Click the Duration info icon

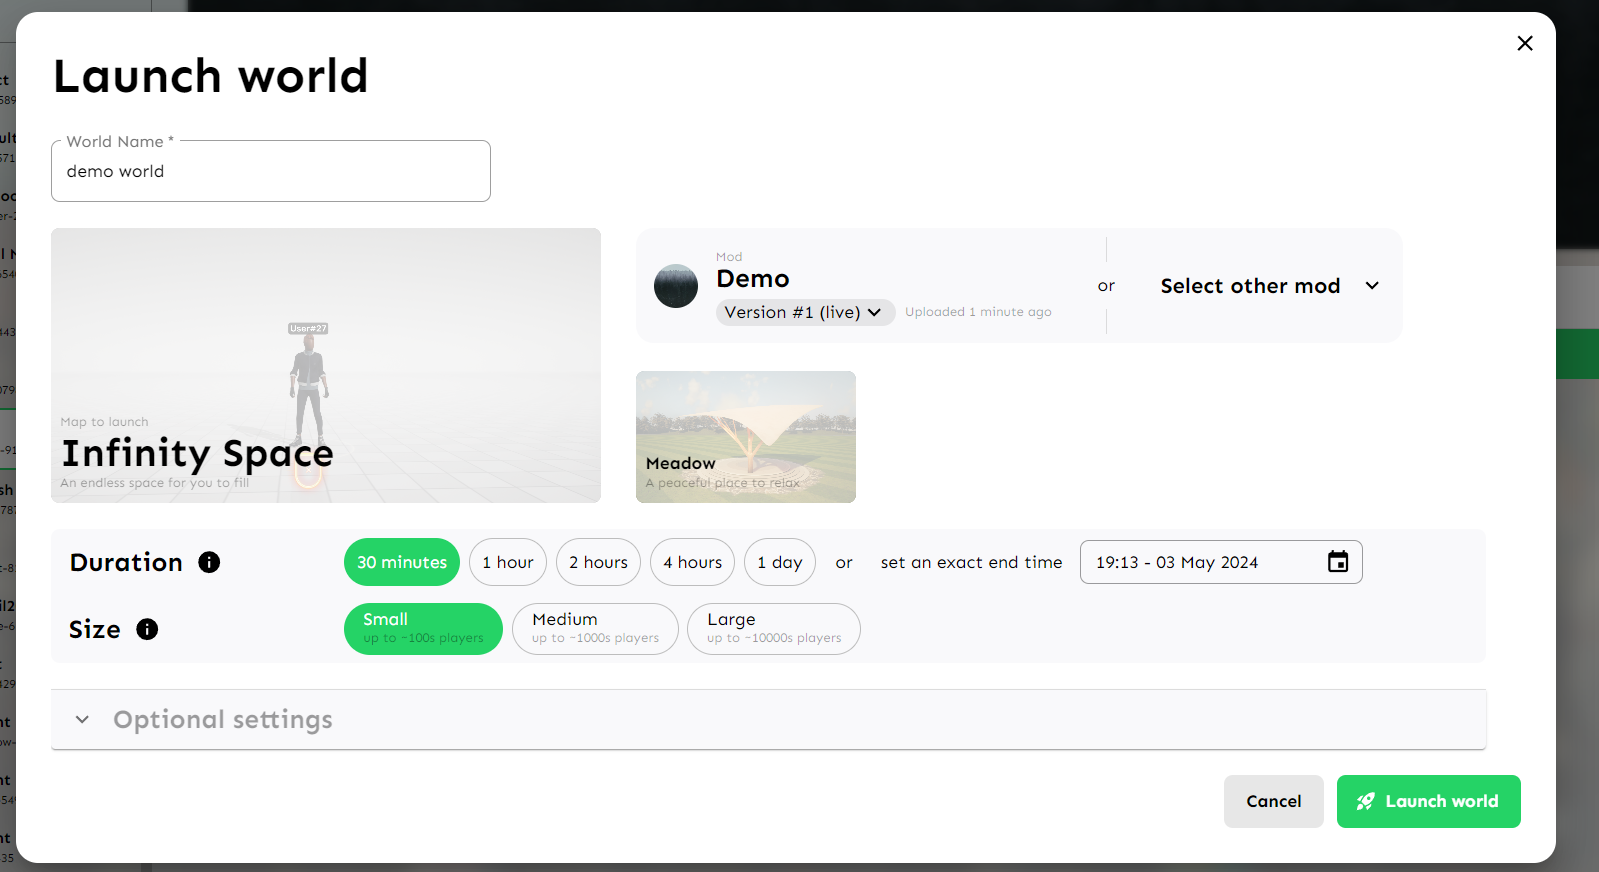point(209,562)
